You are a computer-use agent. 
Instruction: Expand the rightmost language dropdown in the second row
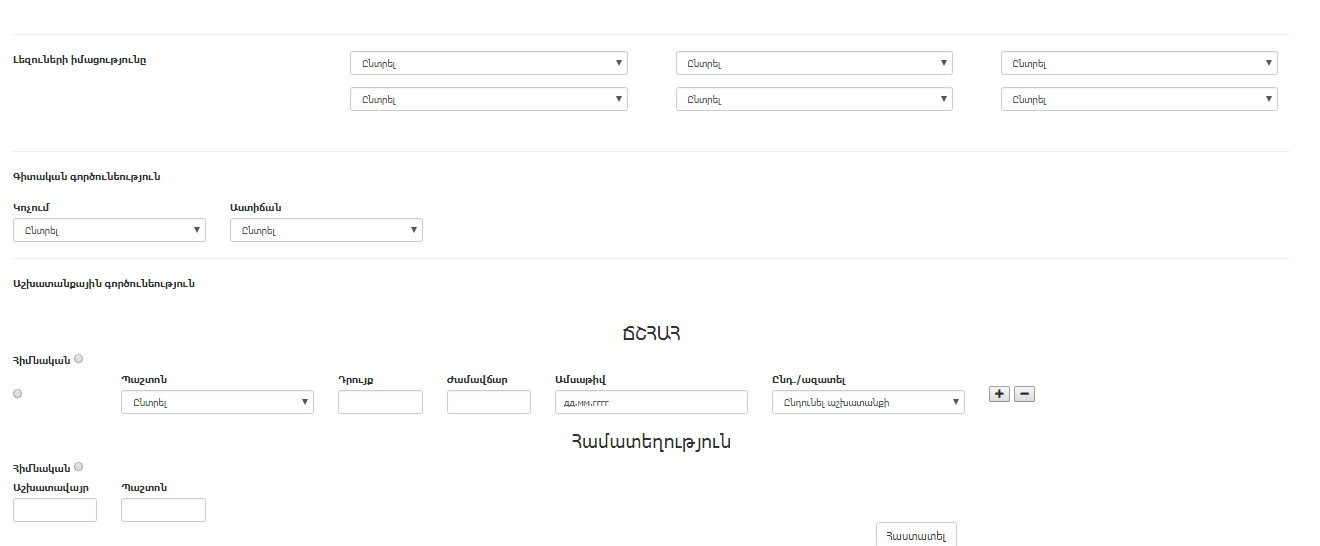pos(1139,99)
